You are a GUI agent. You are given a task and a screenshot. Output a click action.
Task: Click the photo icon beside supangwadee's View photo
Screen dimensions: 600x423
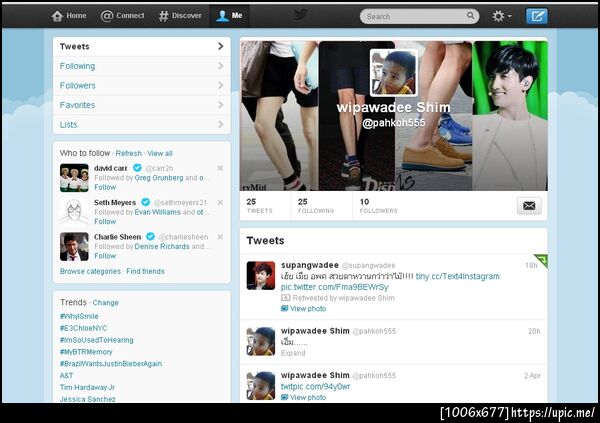284,309
